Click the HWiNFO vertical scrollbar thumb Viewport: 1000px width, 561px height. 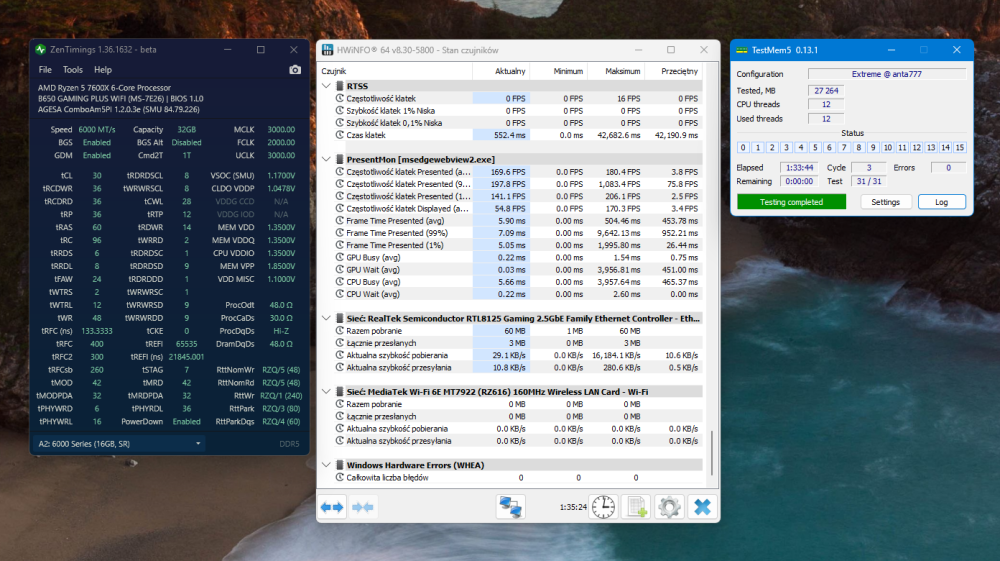712,452
